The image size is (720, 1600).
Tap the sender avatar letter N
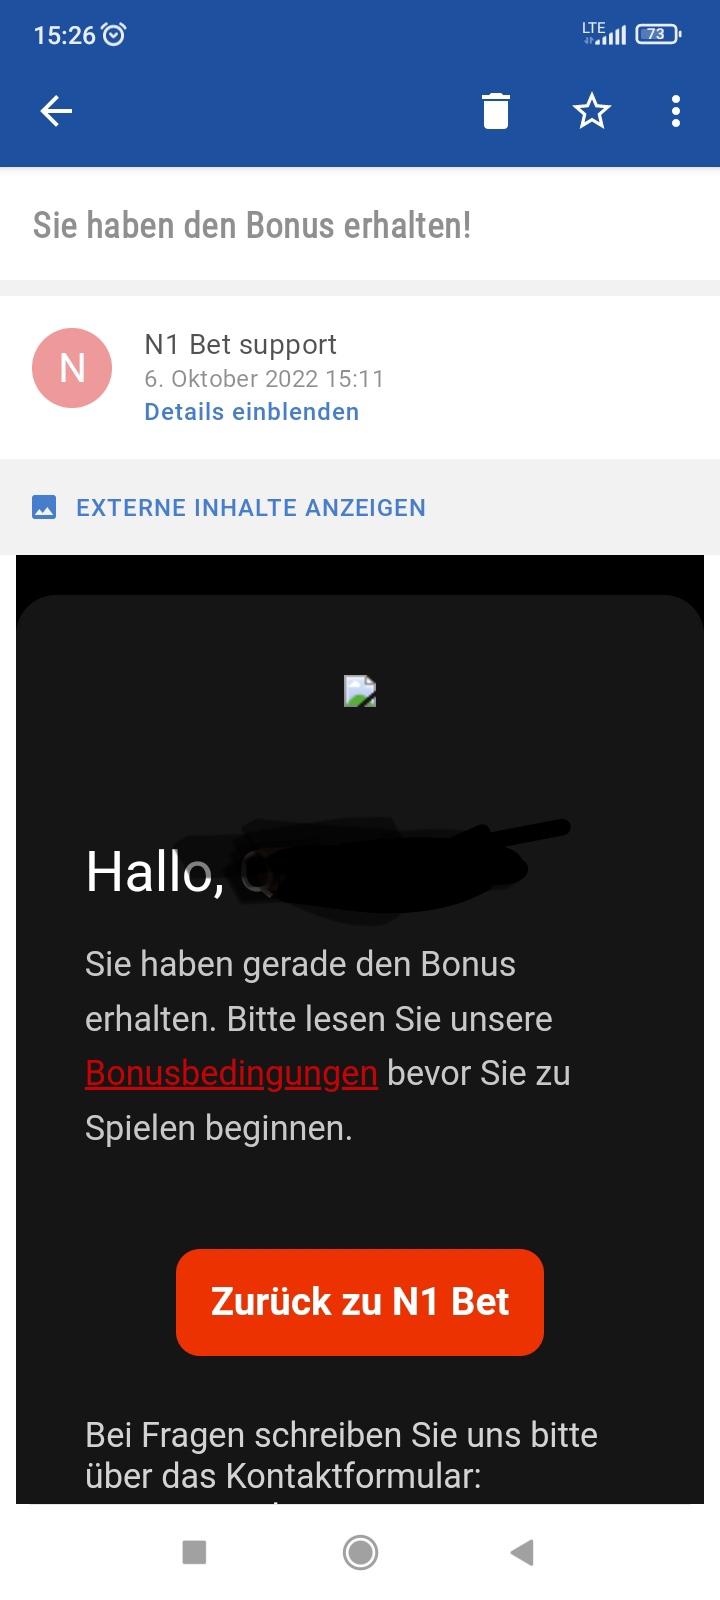tap(72, 368)
